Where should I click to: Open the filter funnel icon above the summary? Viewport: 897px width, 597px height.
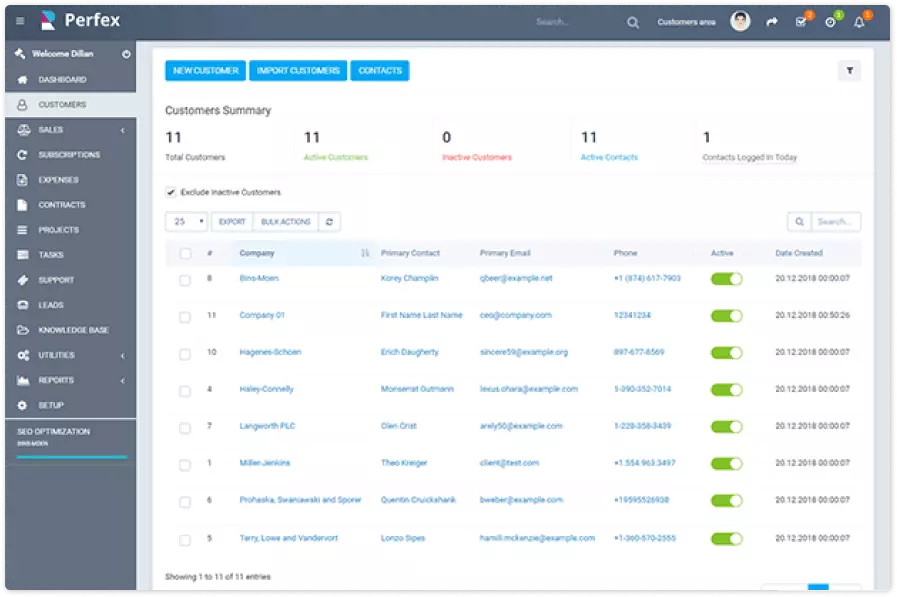pos(850,70)
